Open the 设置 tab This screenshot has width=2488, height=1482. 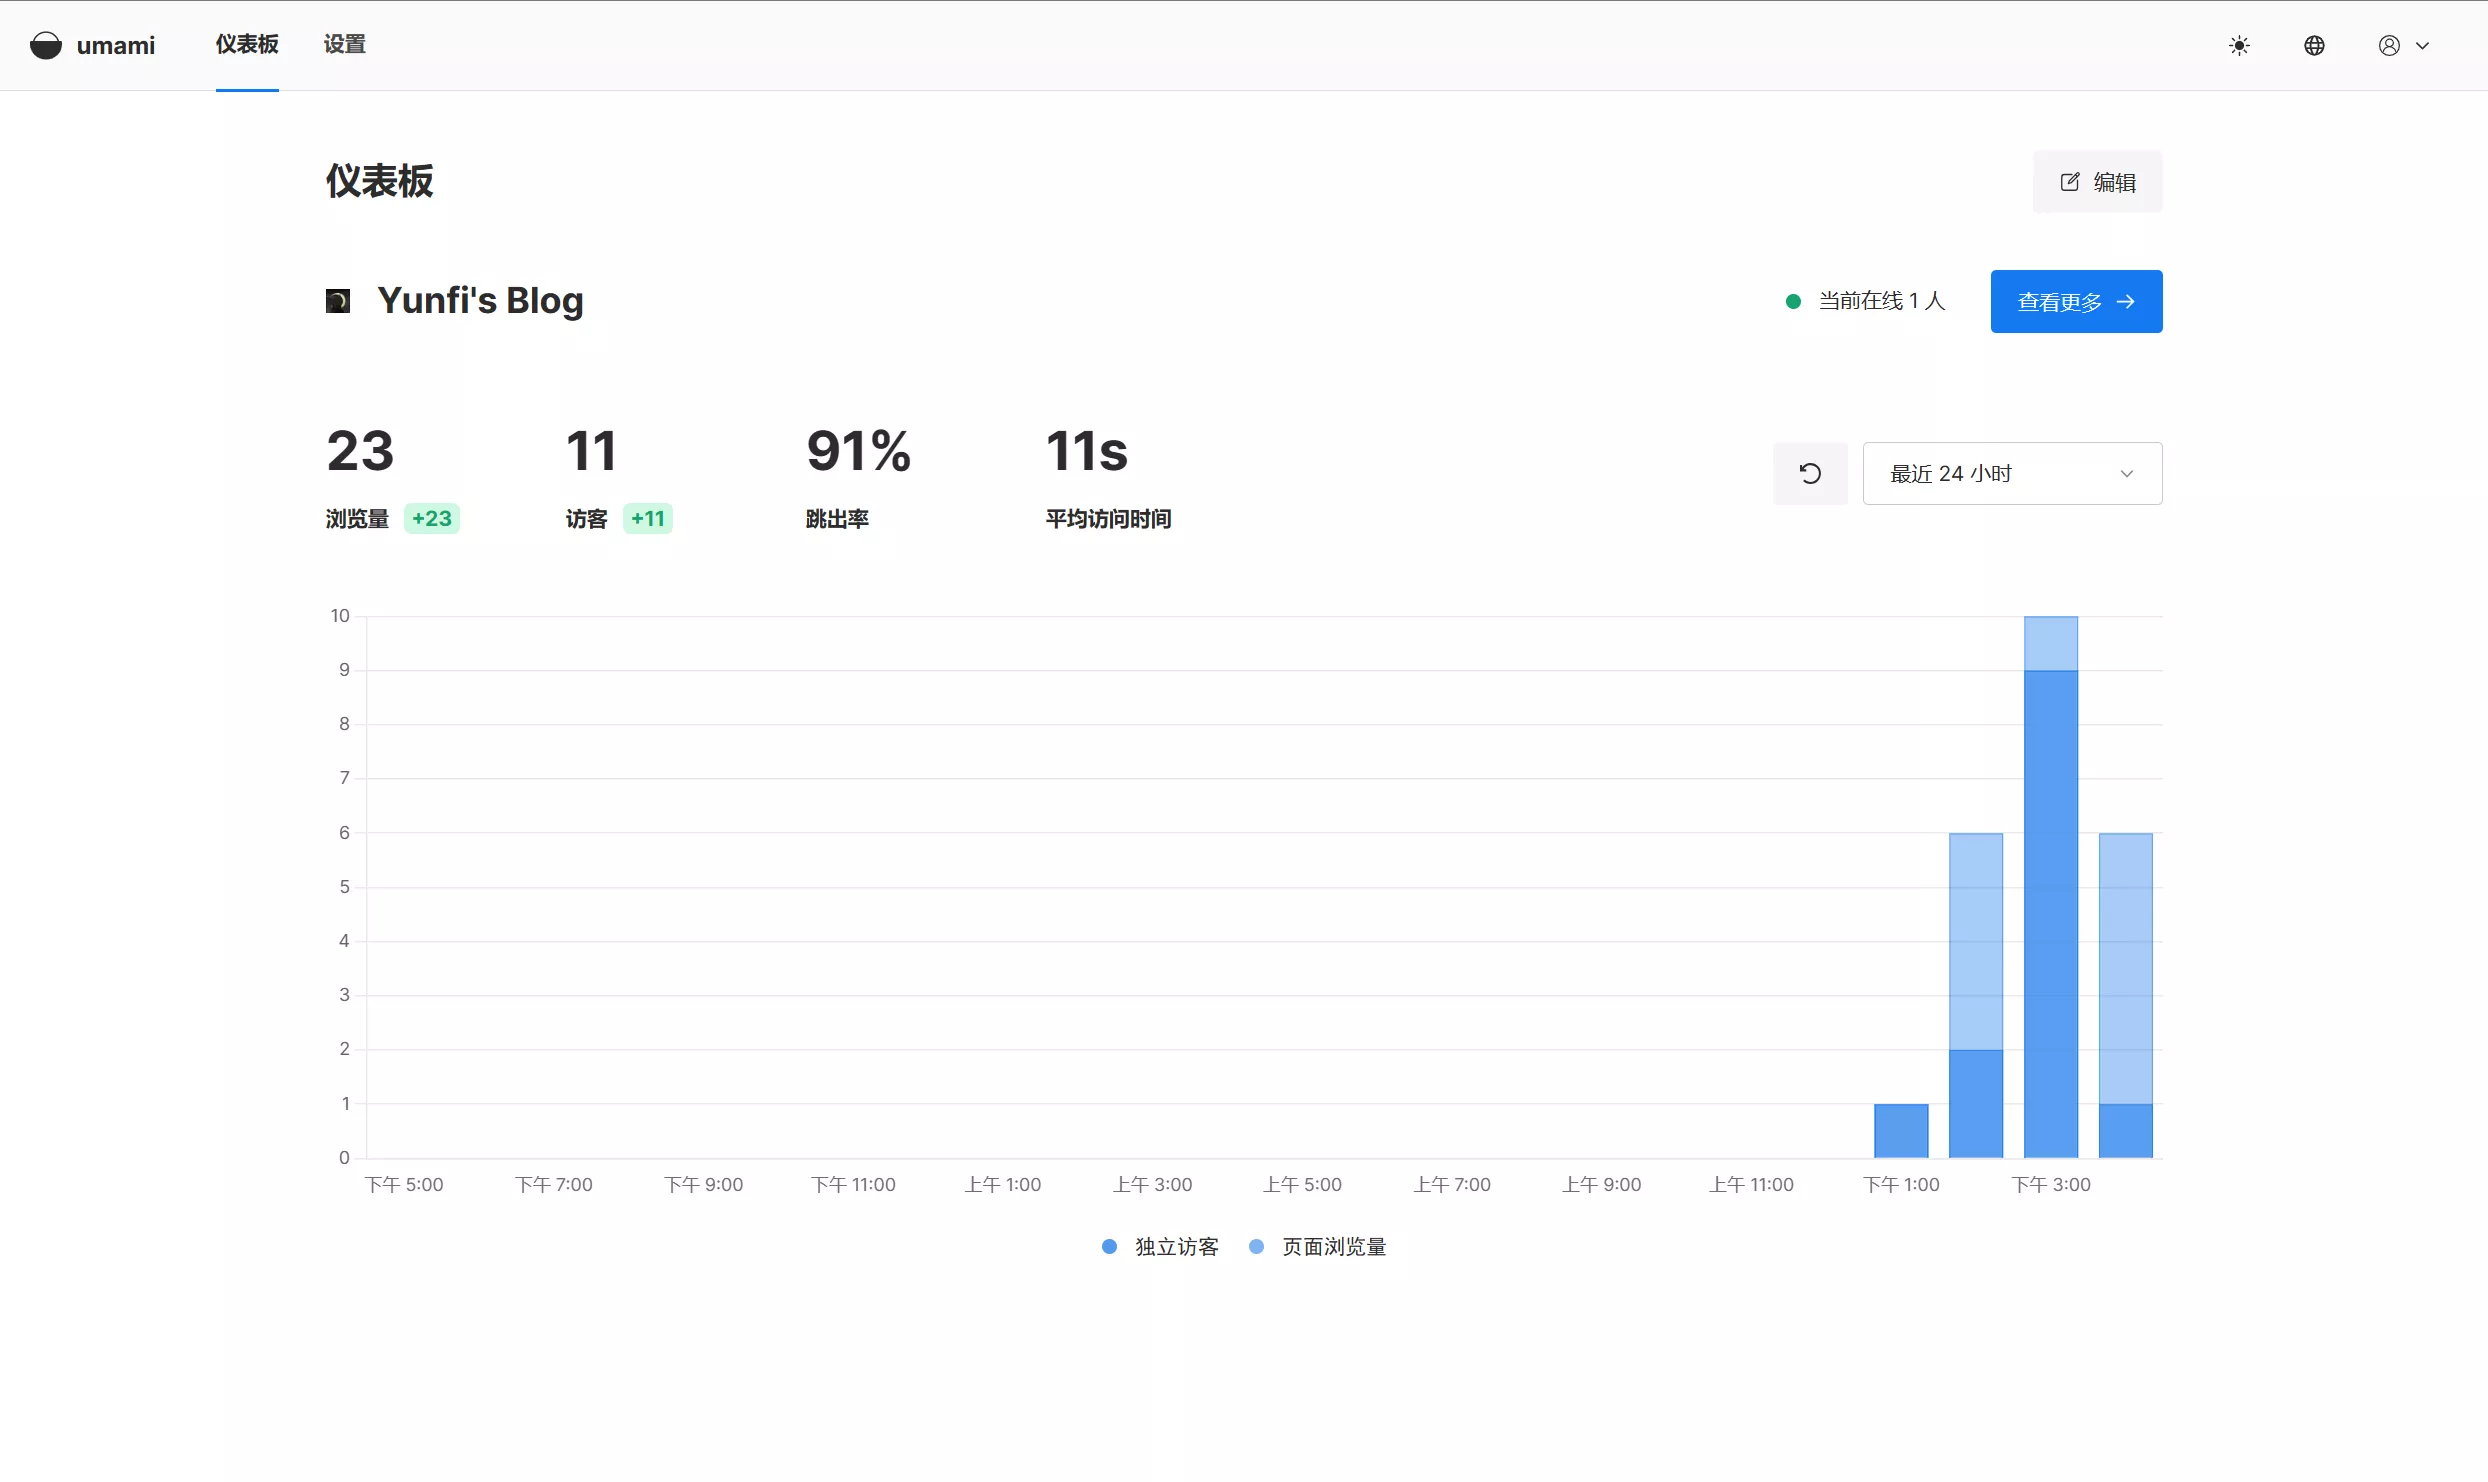pyautogui.click(x=344, y=44)
